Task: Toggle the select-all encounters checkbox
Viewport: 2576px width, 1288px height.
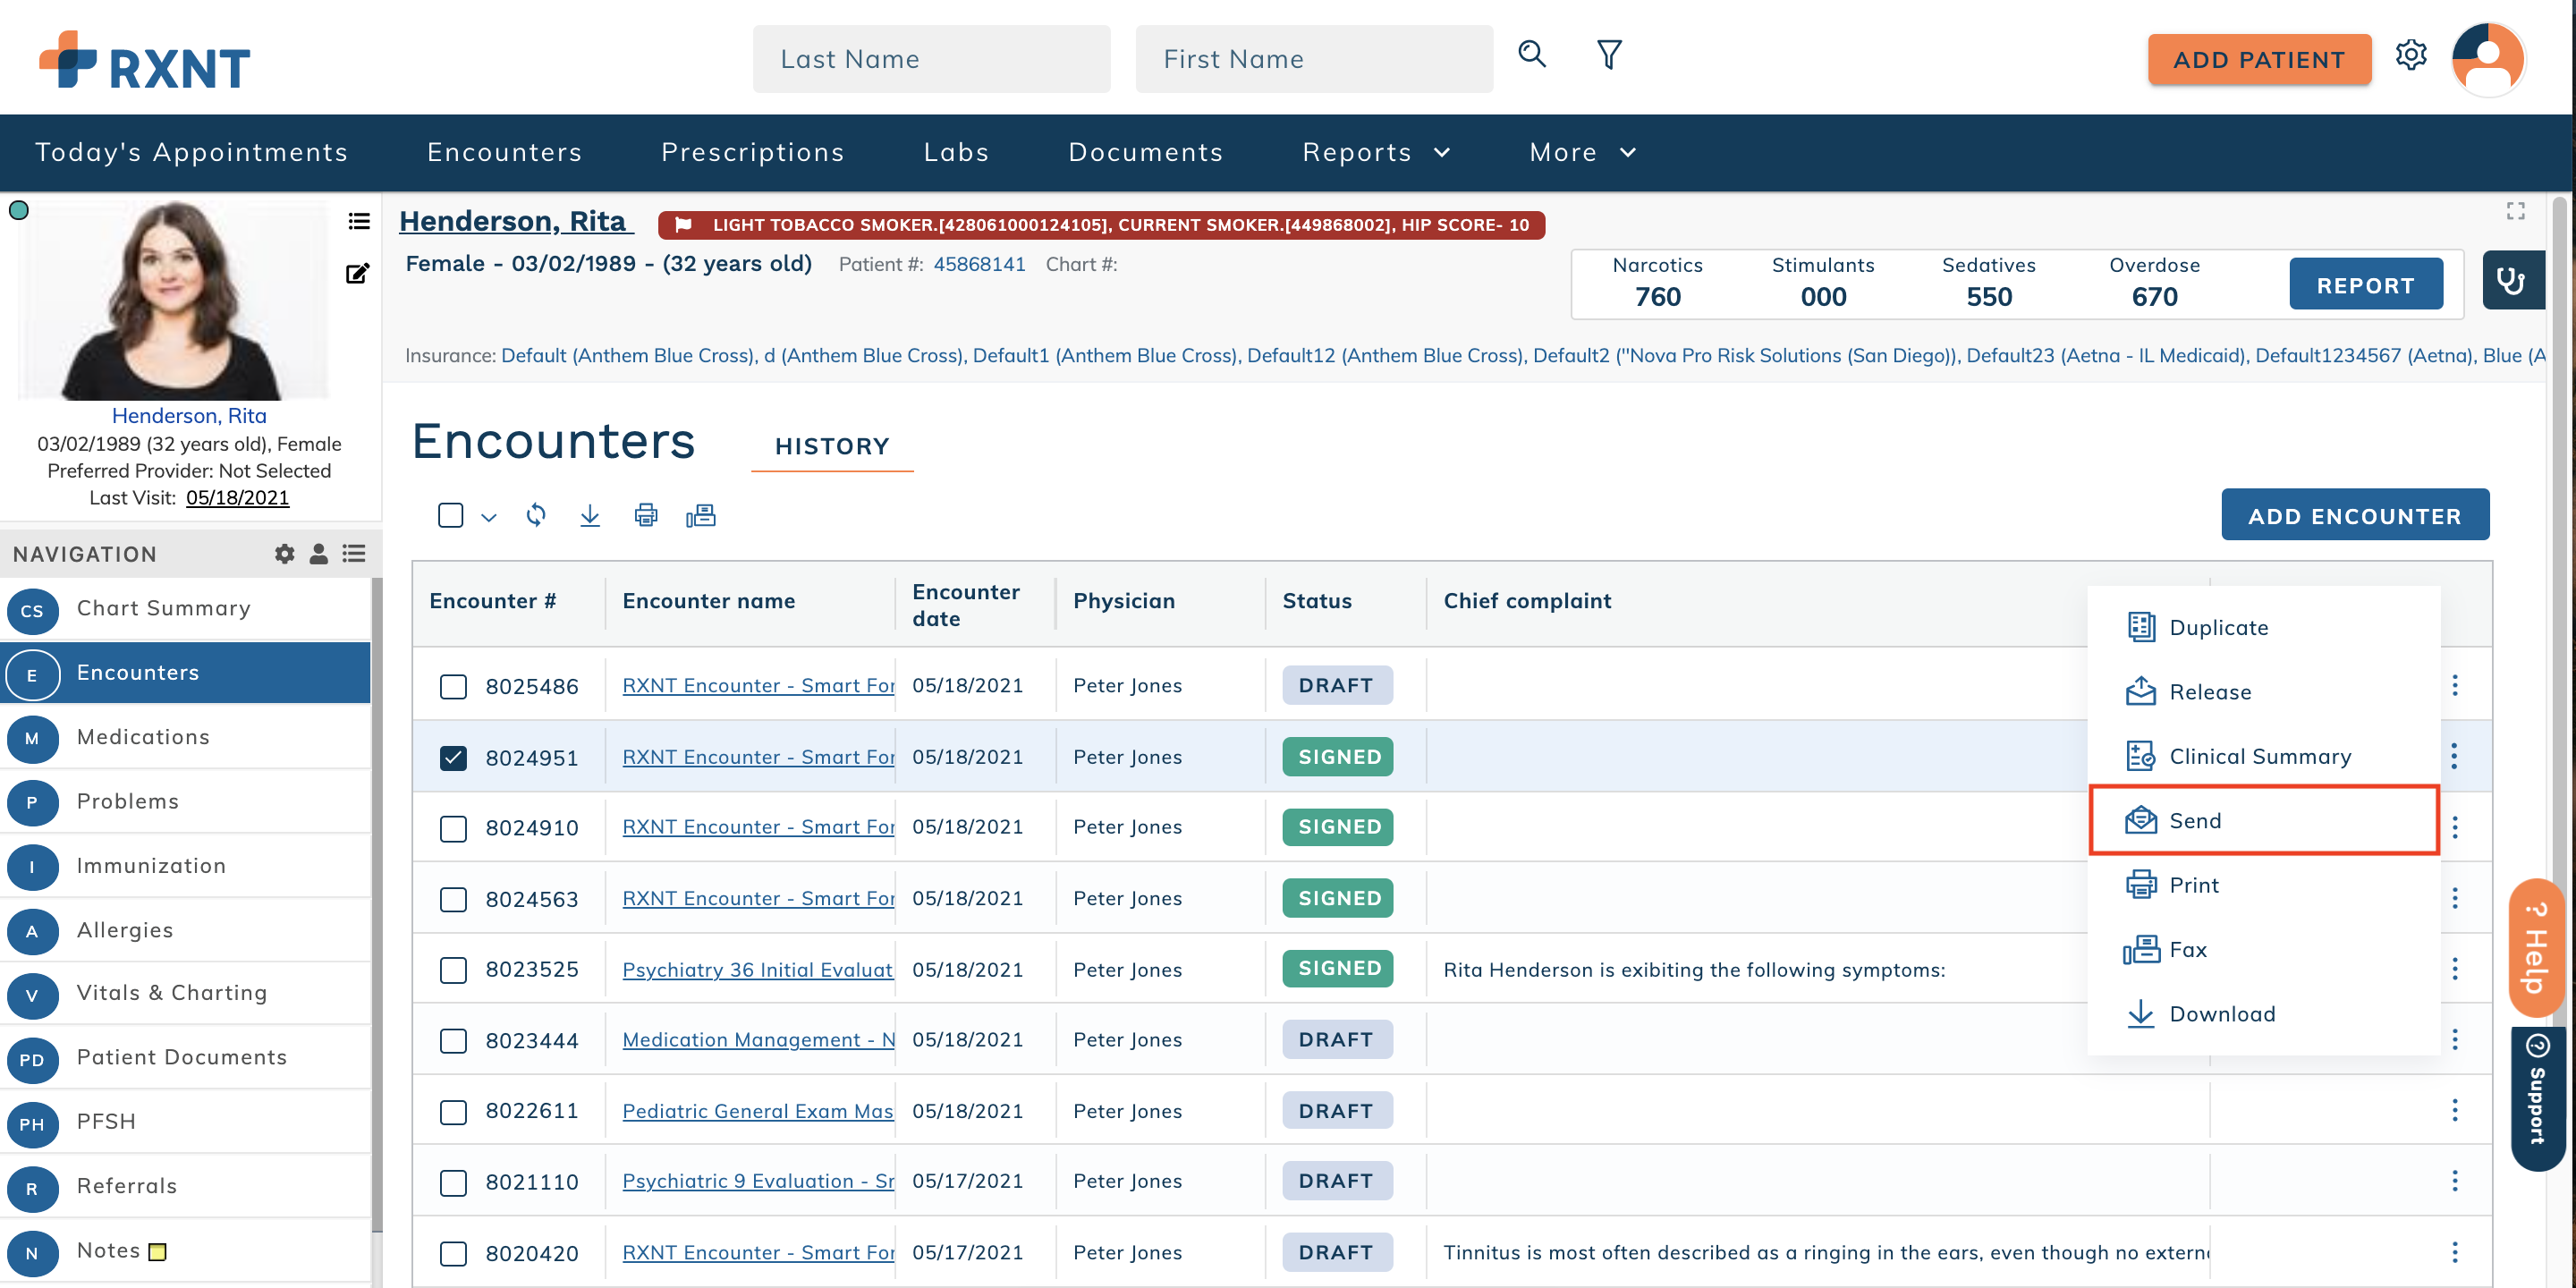Action: (x=451, y=515)
